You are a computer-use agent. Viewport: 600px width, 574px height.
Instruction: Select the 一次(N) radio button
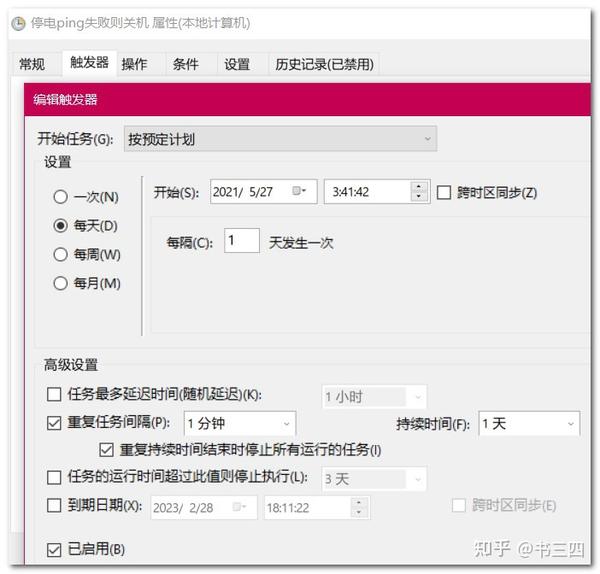coord(60,197)
